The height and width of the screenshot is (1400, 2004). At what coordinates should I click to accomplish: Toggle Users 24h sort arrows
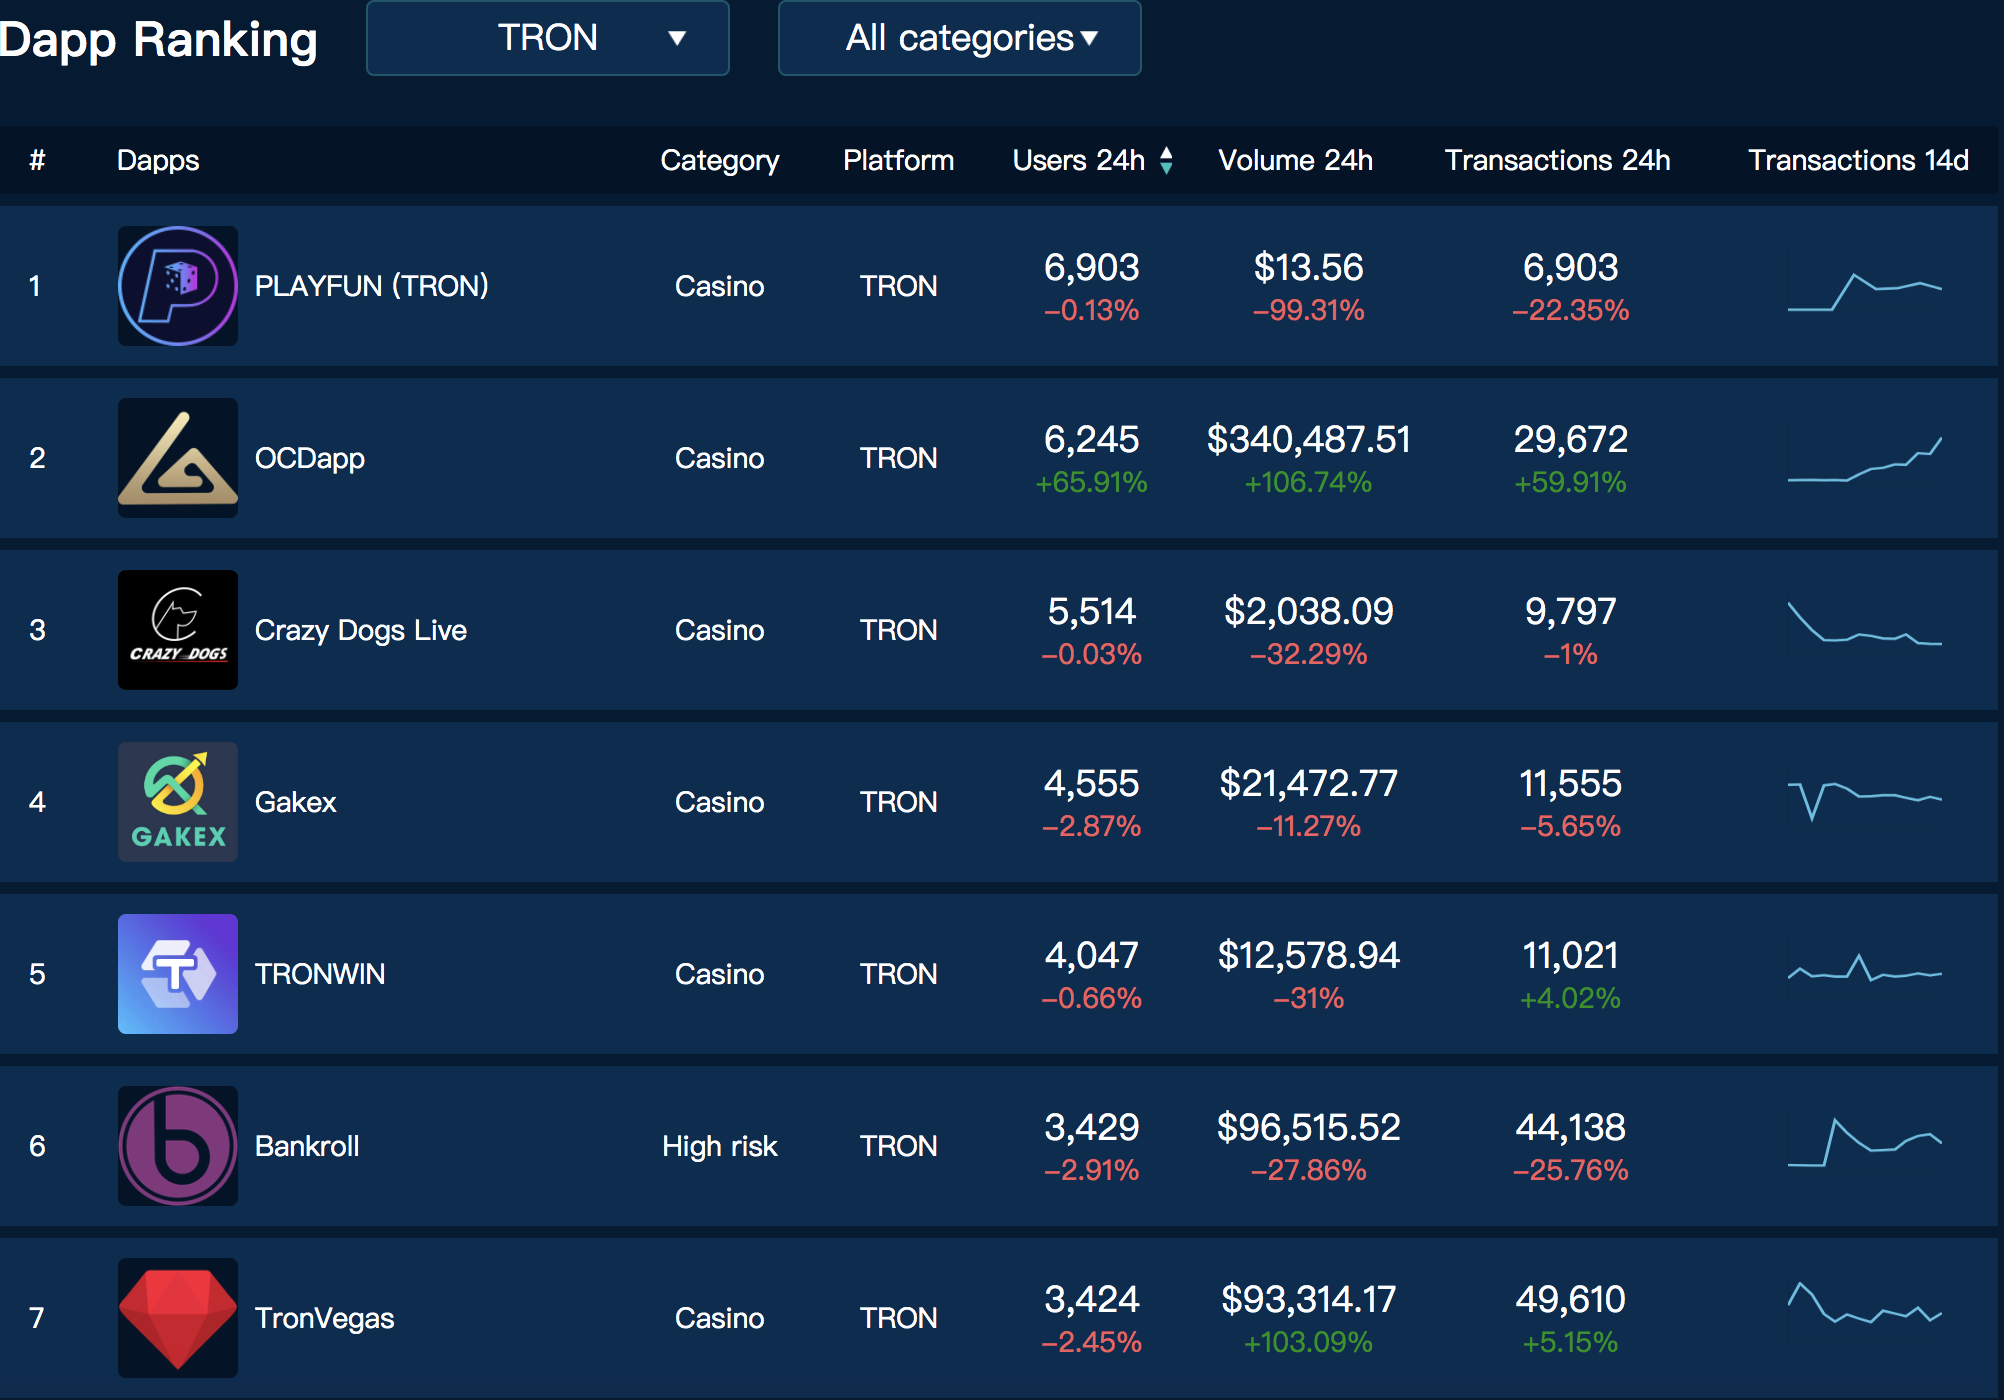(1166, 160)
